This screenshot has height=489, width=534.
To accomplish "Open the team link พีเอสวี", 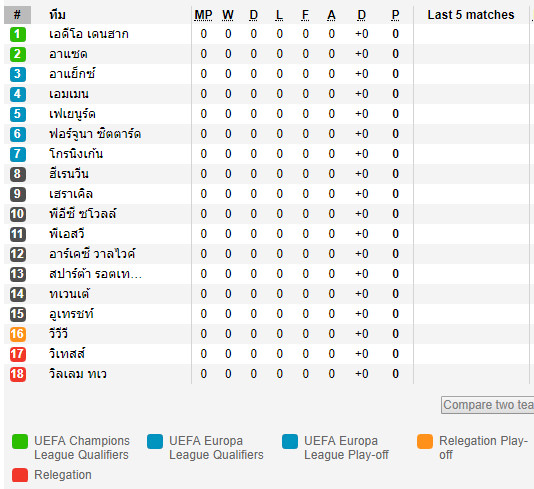I will (66, 234).
